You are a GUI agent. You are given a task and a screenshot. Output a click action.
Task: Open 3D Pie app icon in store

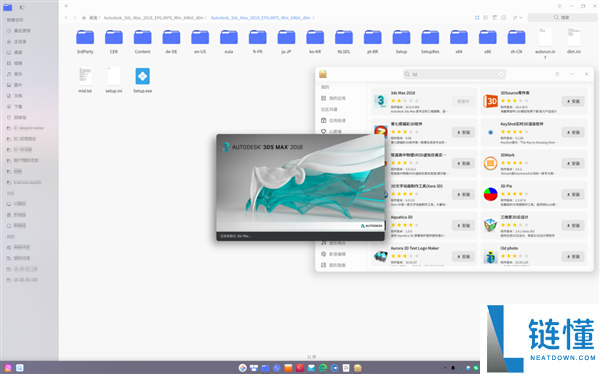tap(490, 194)
